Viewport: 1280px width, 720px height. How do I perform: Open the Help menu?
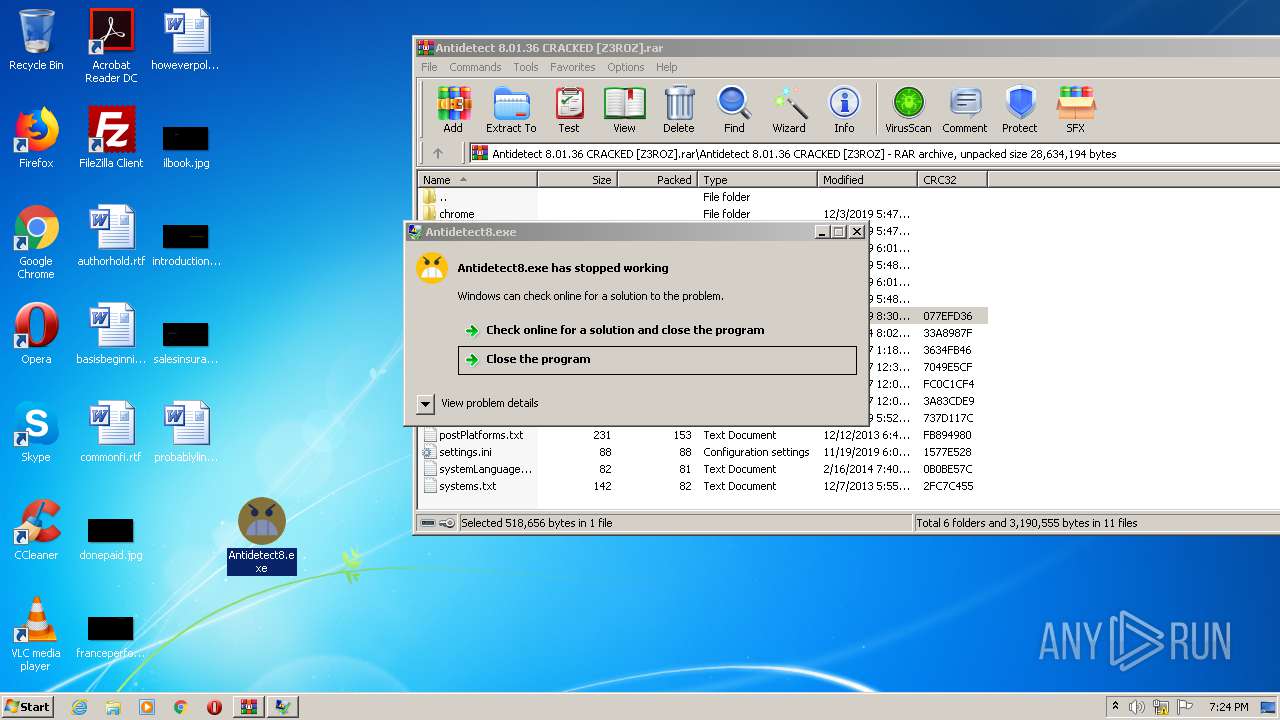[x=667, y=67]
